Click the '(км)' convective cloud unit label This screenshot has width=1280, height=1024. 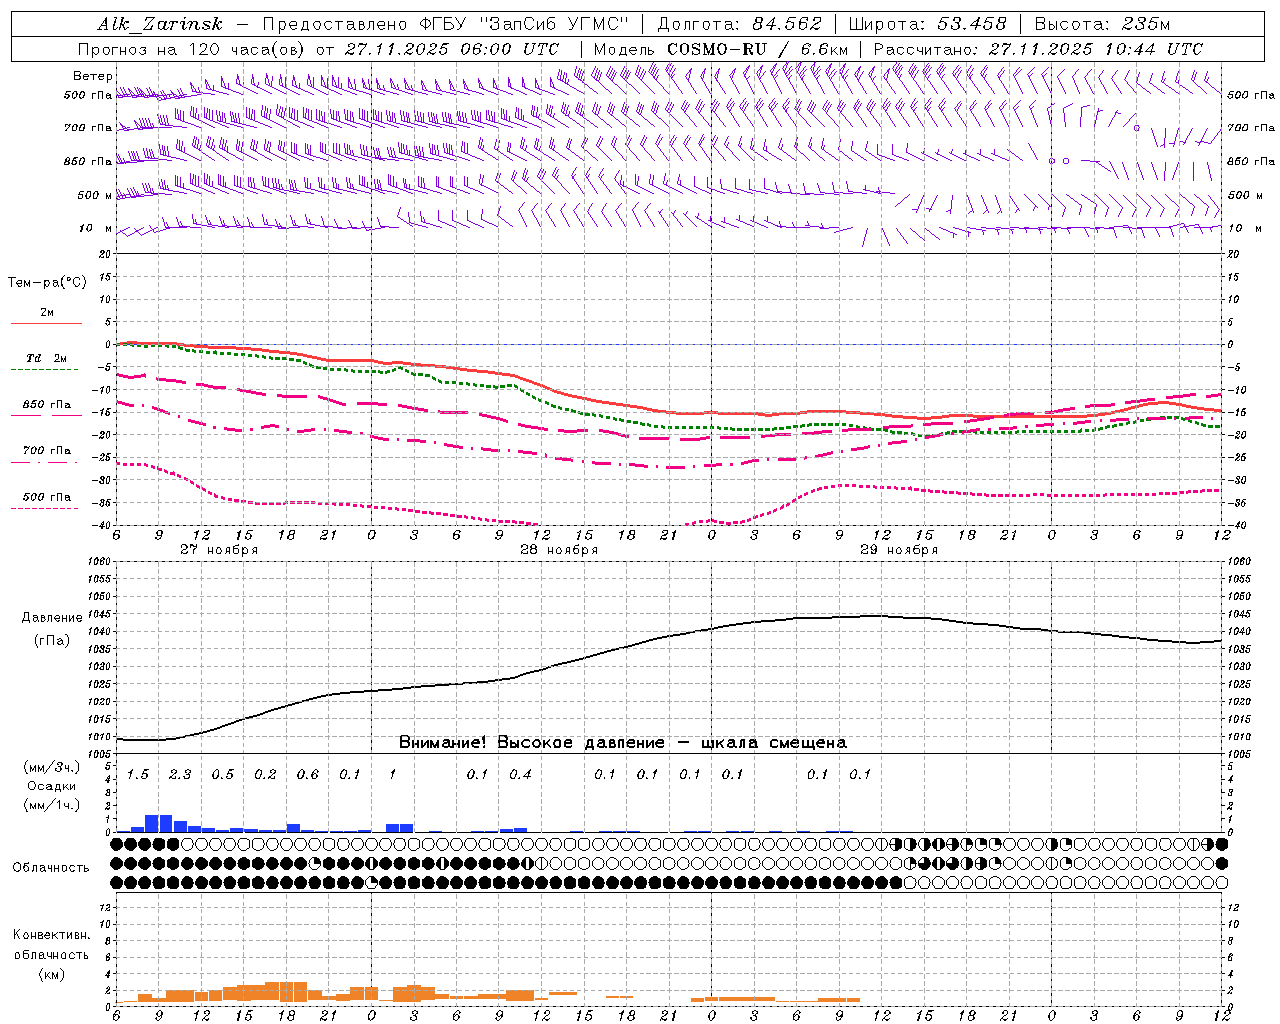[x=51, y=973]
